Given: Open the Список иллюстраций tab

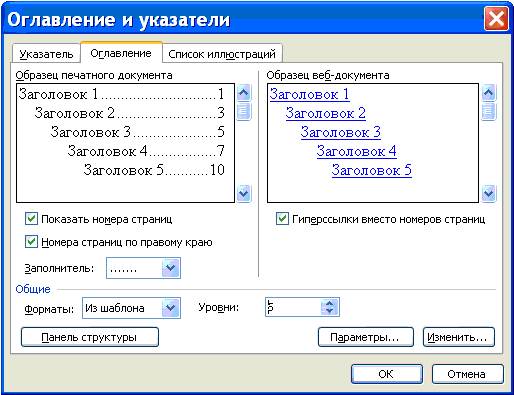Looking at the screenshot, I should coord(222,54).
